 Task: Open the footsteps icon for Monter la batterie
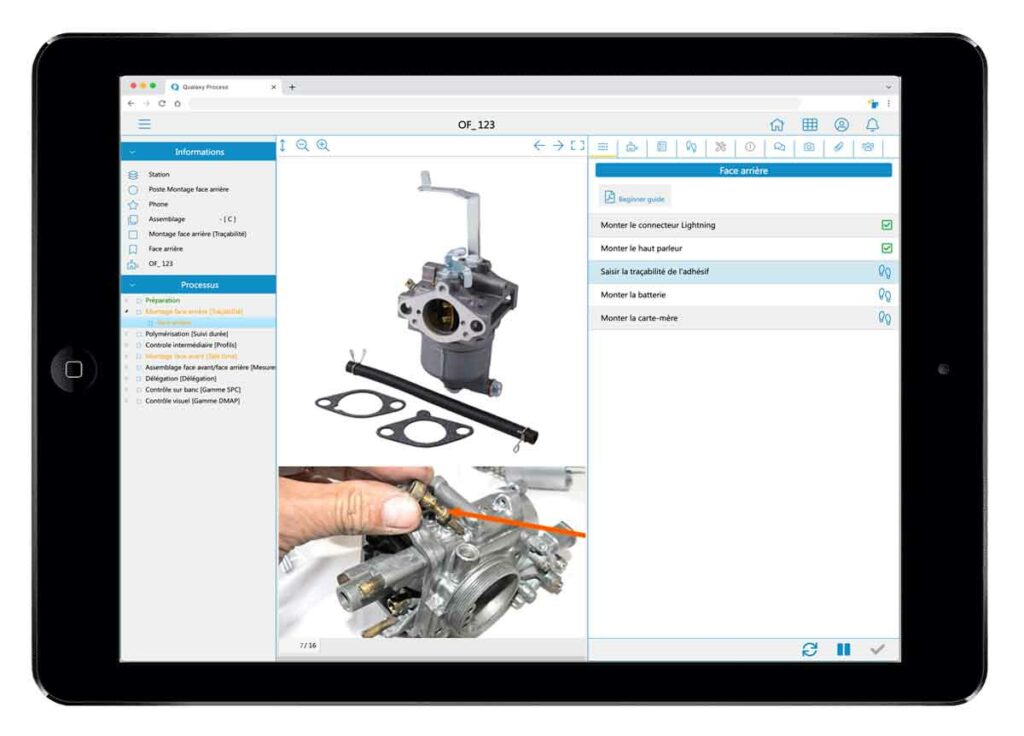885,295
